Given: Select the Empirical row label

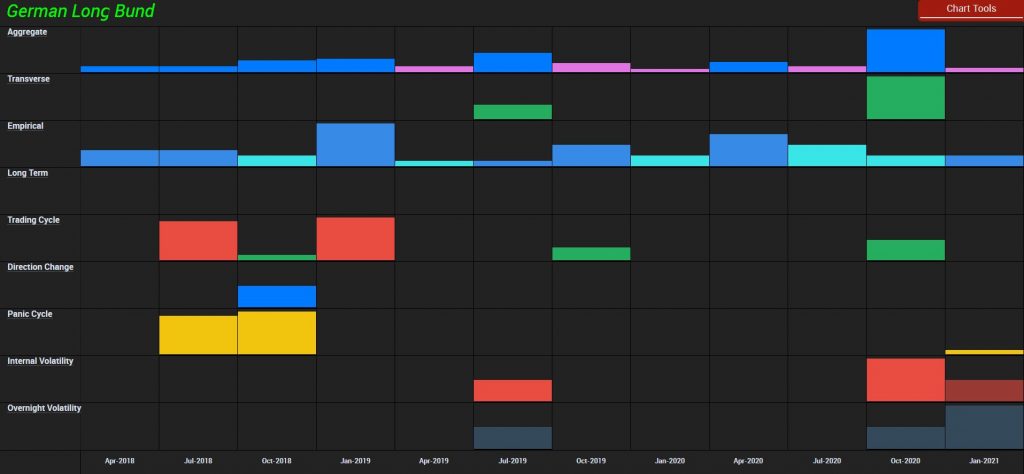Looking at the screenshot, I should [25, 126].
